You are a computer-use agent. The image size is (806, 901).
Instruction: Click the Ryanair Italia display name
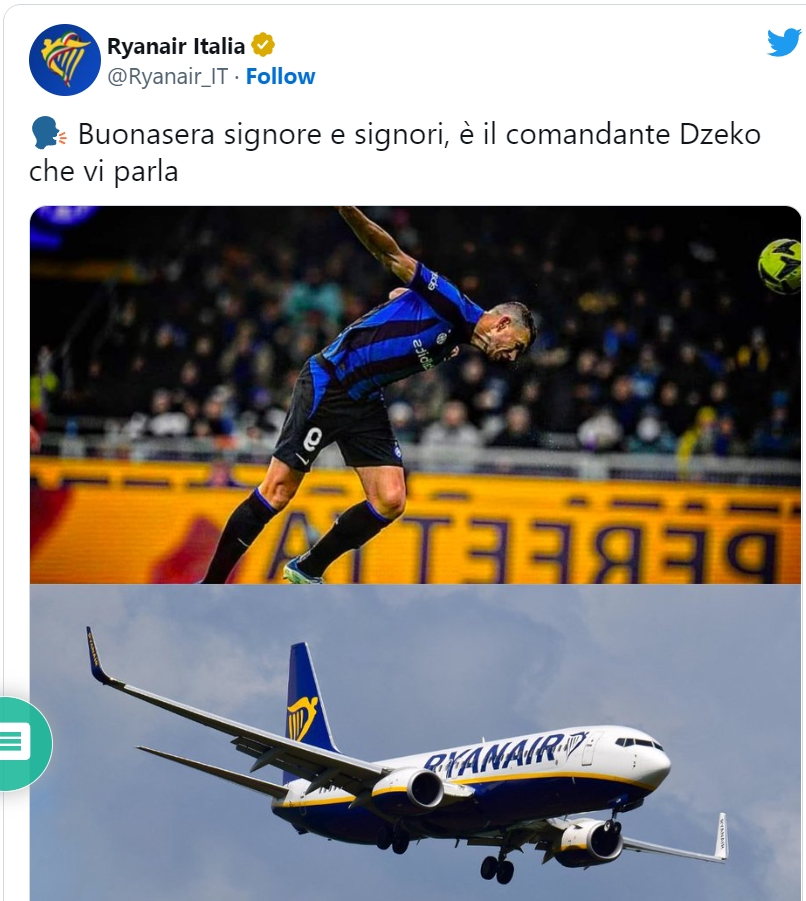[x=176, y=46]
